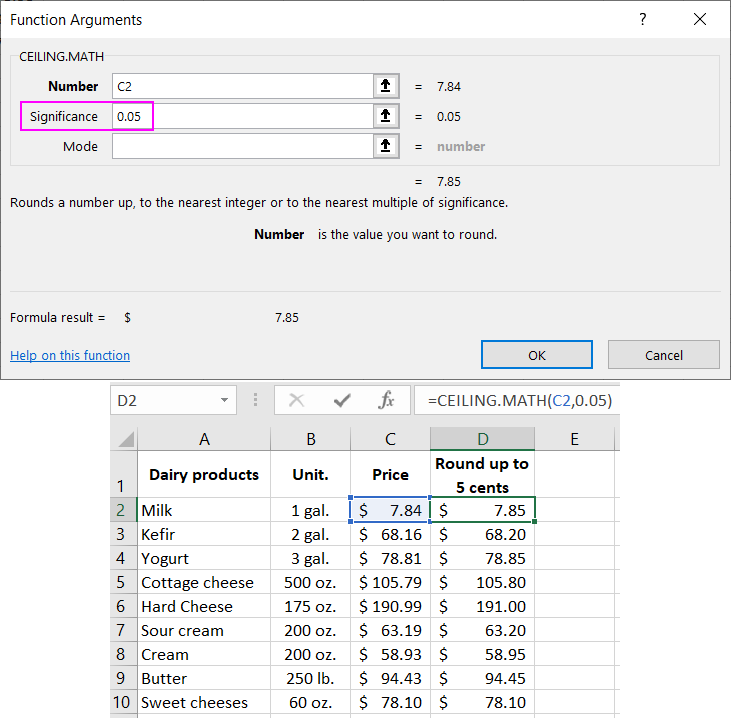Click collapse dialog icon for Significance field
Image resolution: width=731 pixels, height=718 pixels.
pyautogui.click(x=385, y=117)
